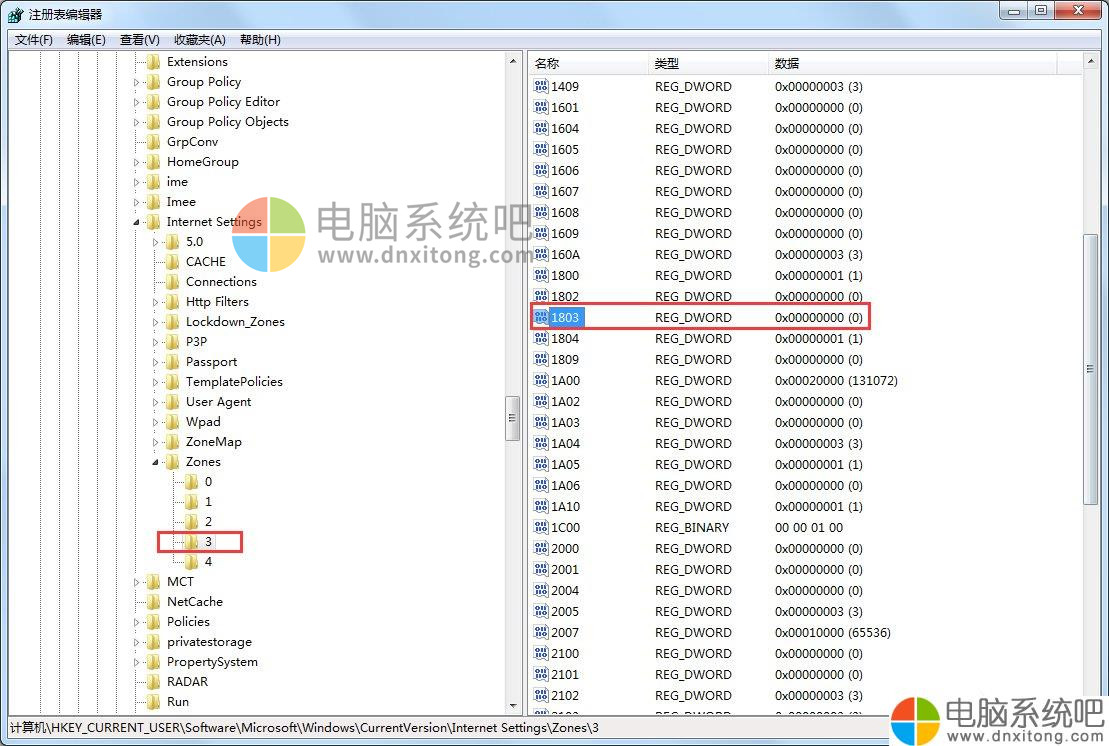1109x746 pixels.
Task: Click the ZoneMap folder icon
Action: tap(172, 442)
